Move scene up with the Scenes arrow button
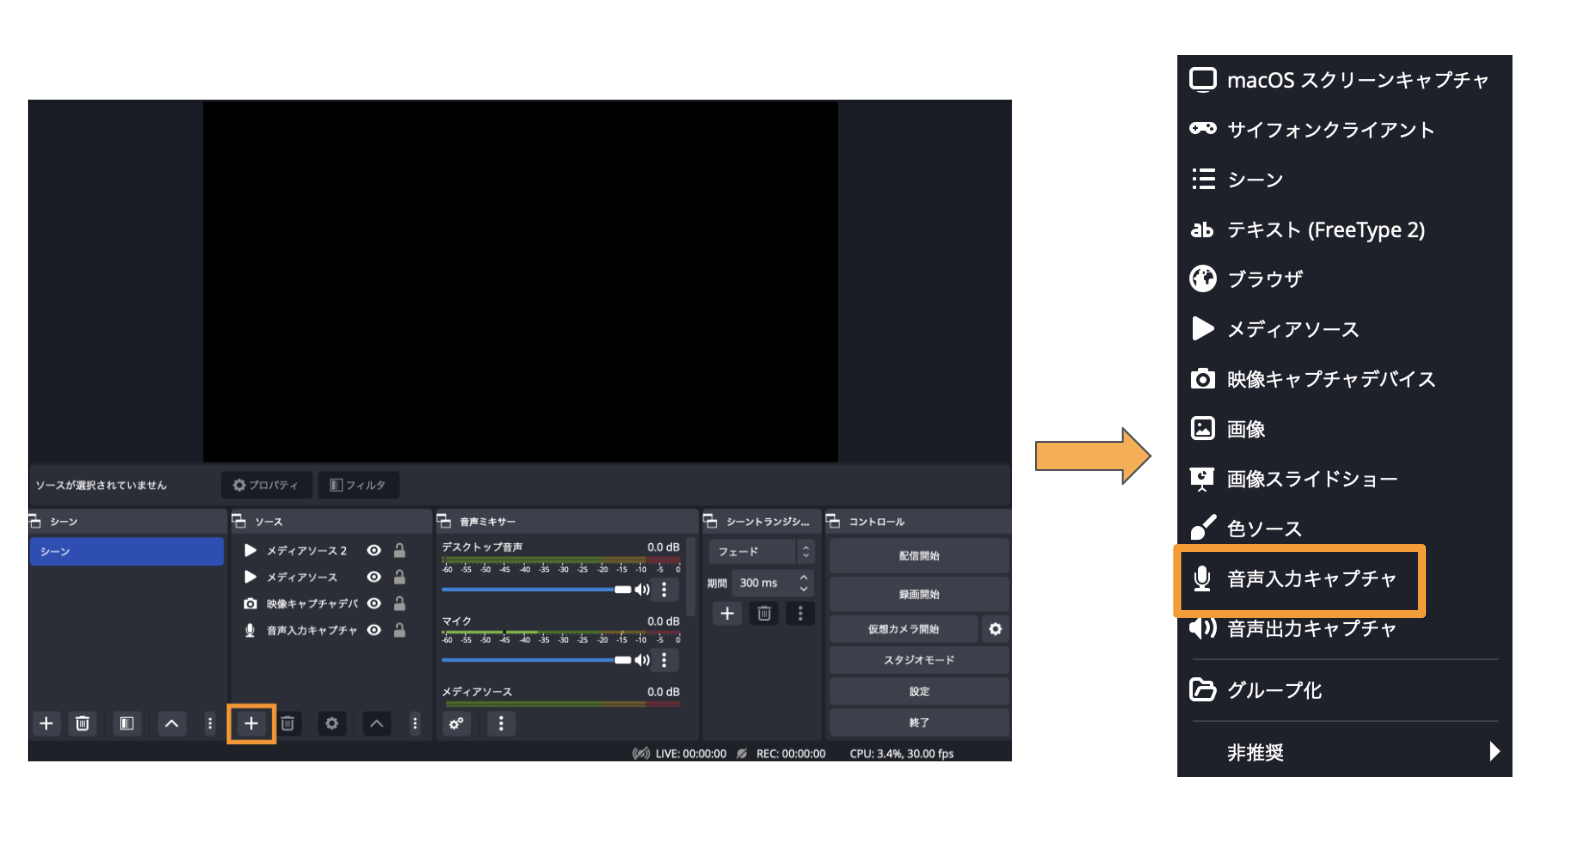This screenshot has height=852, width=1570. click(x=172, y=723)
